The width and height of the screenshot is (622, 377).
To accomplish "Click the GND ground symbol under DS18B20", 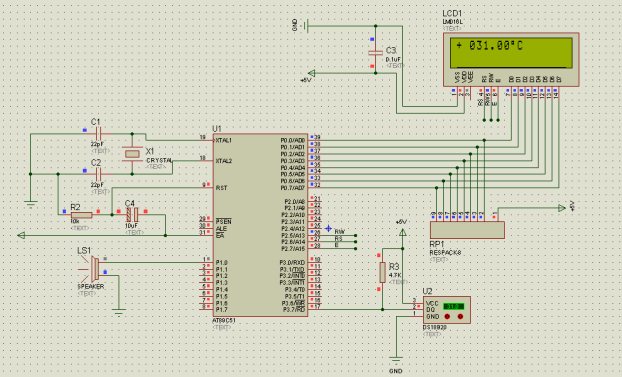I will [x=395, y=361].
